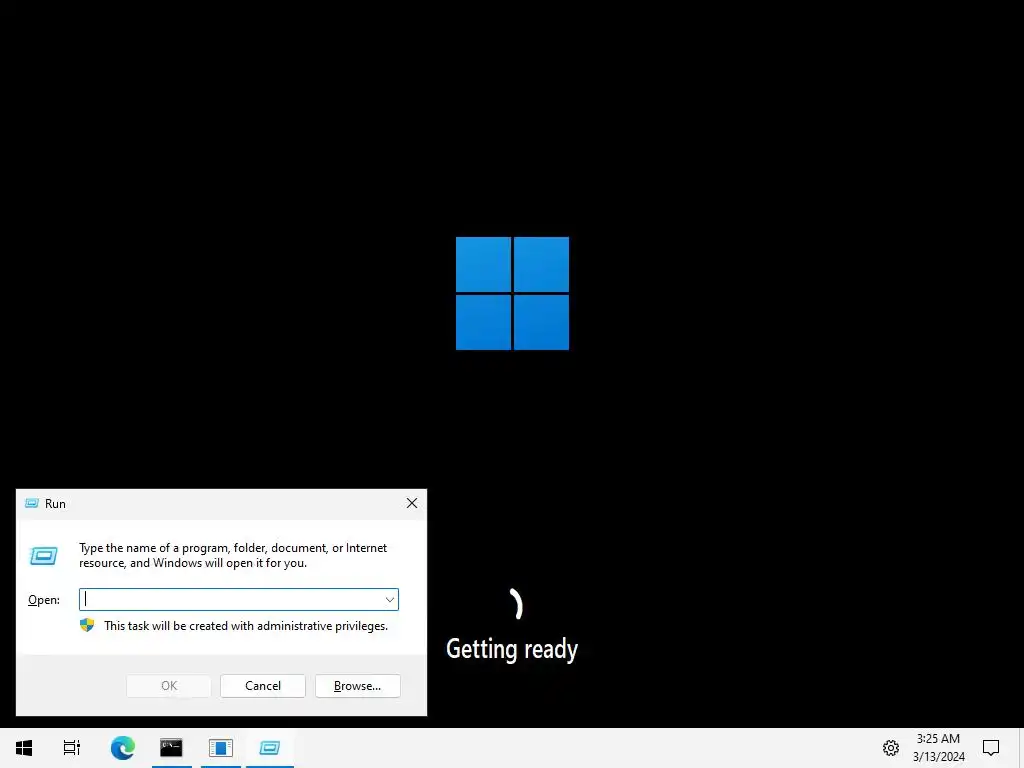
Task: Click the Cancel button in Run
Action: pyautogui.click(x=263, y=686)
